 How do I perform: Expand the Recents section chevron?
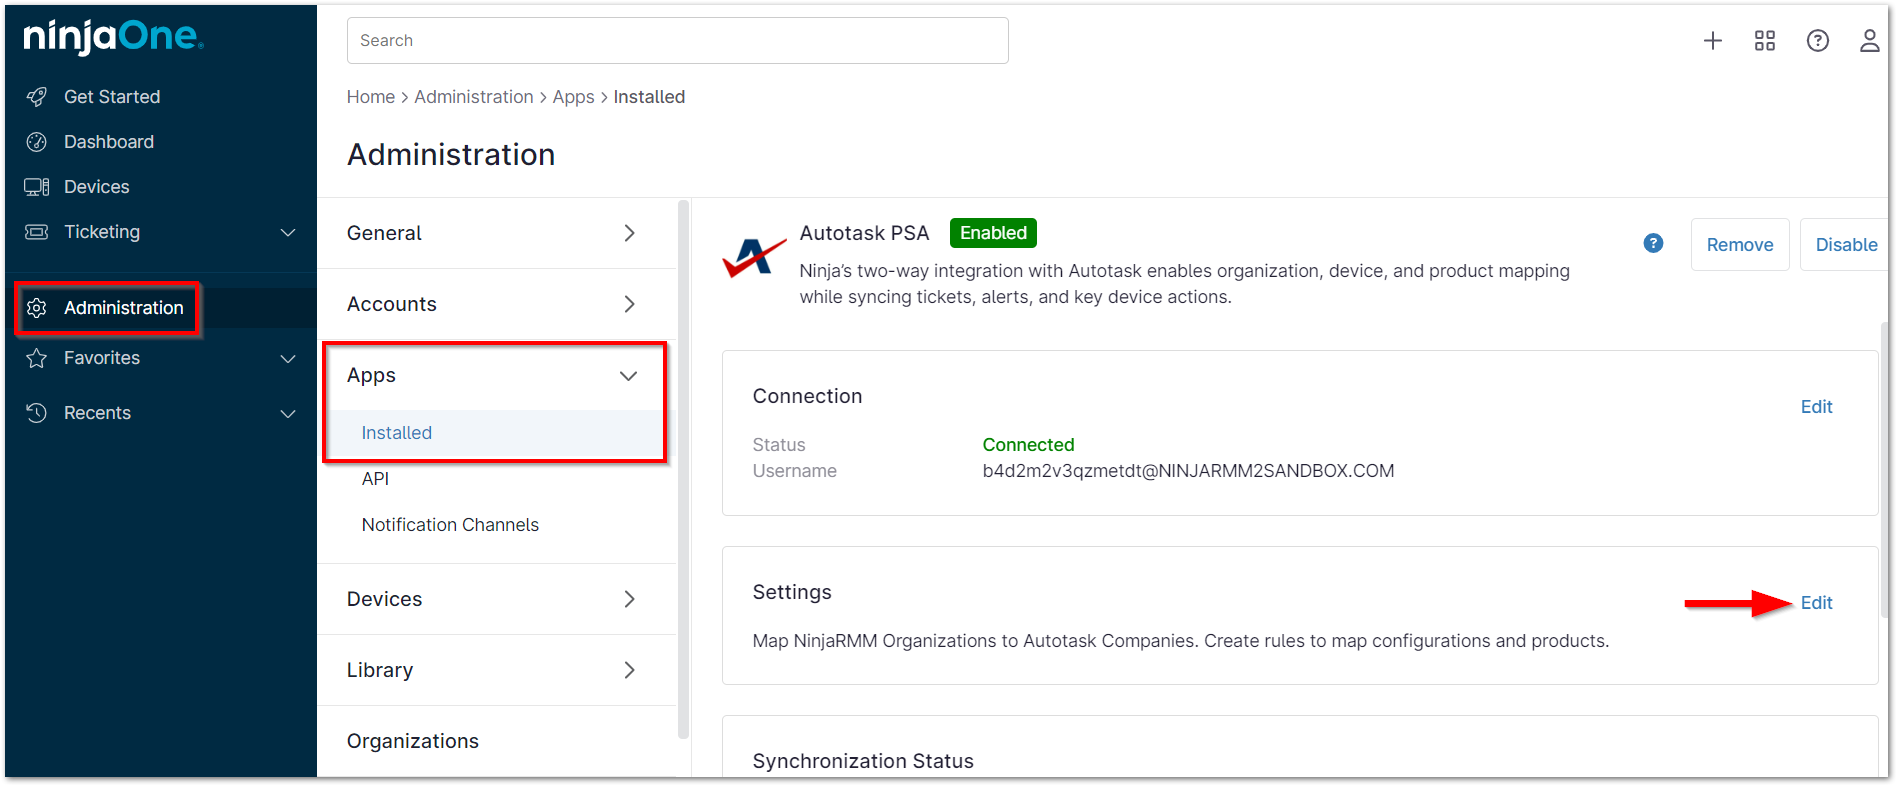[x=288, y=414]
